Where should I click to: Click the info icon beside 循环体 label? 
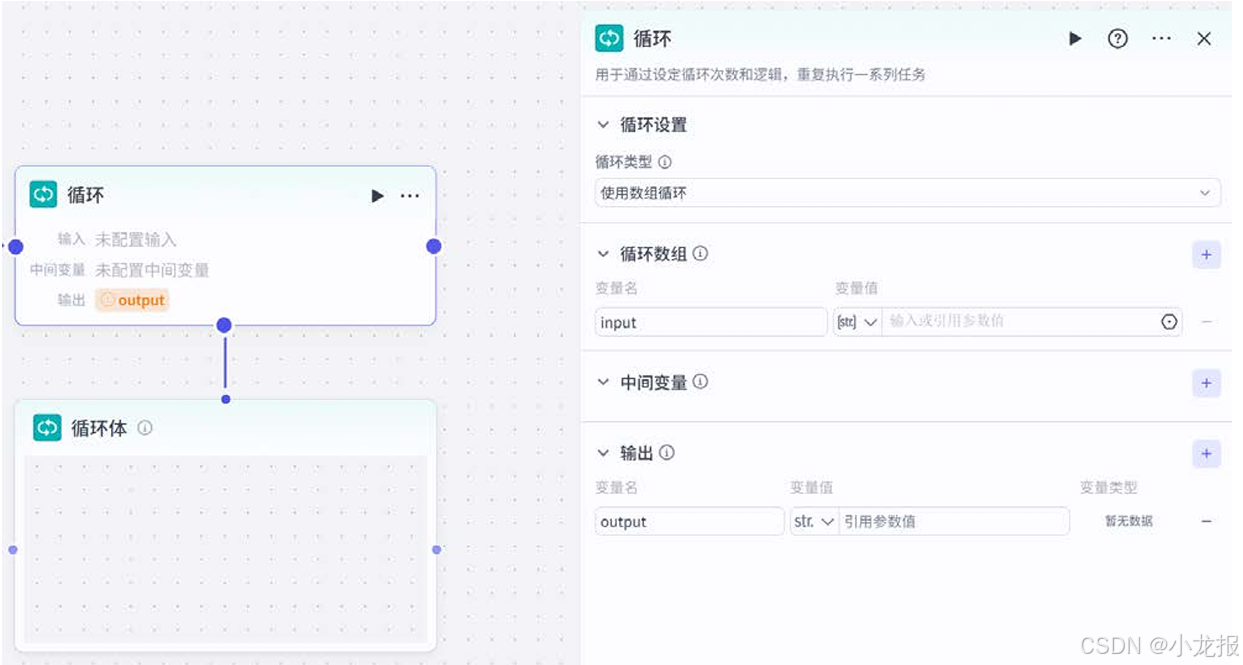coord(146,427)
